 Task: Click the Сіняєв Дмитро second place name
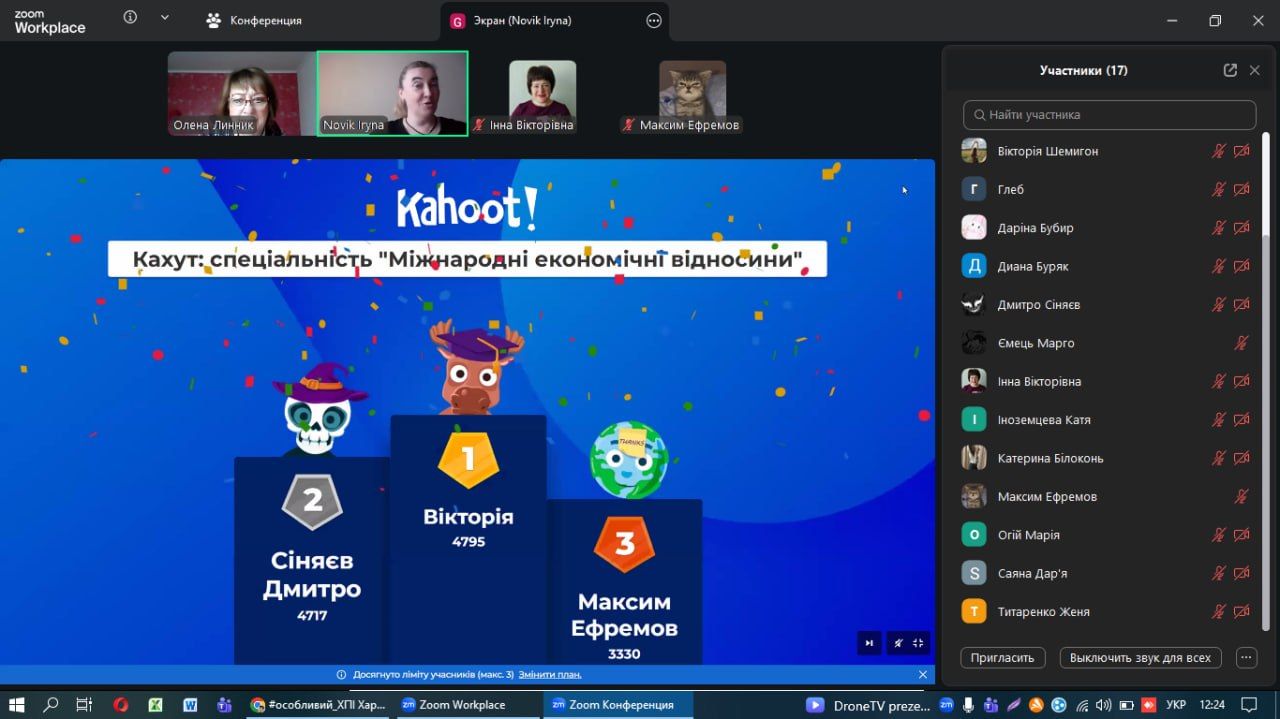(312, 575)
